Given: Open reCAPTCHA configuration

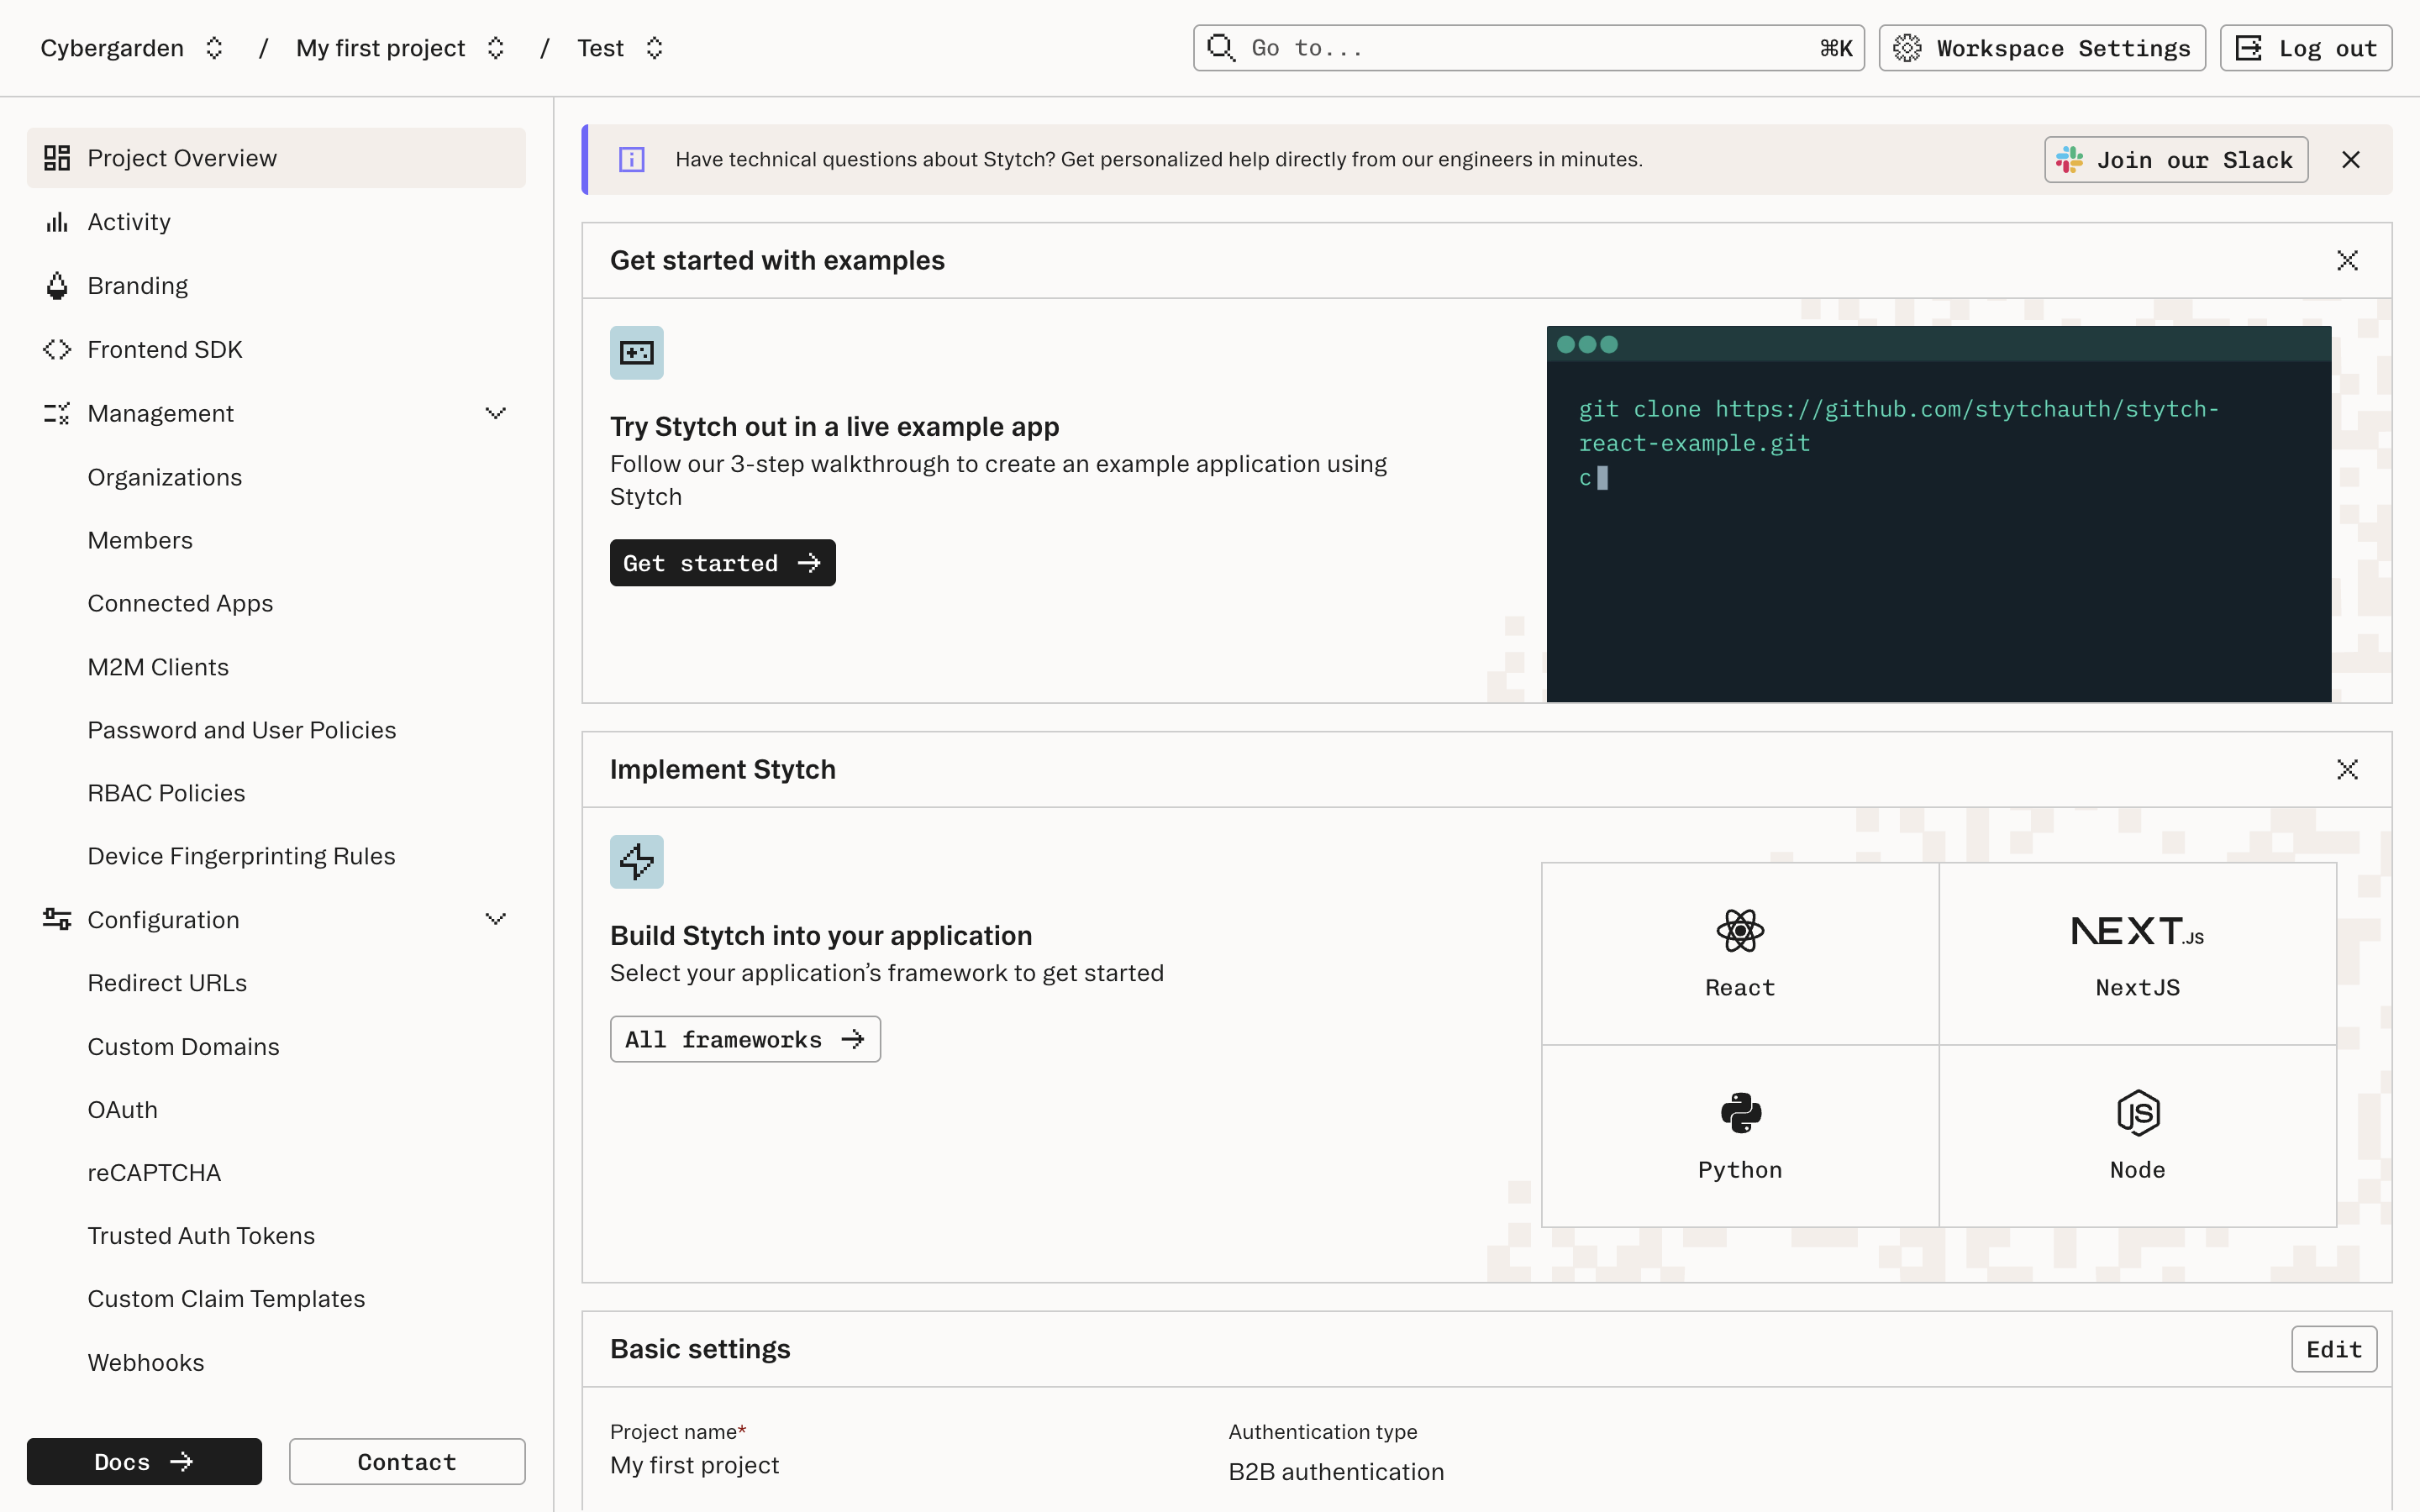Looking at the screenshot, I should click(x=154, y=1173).
